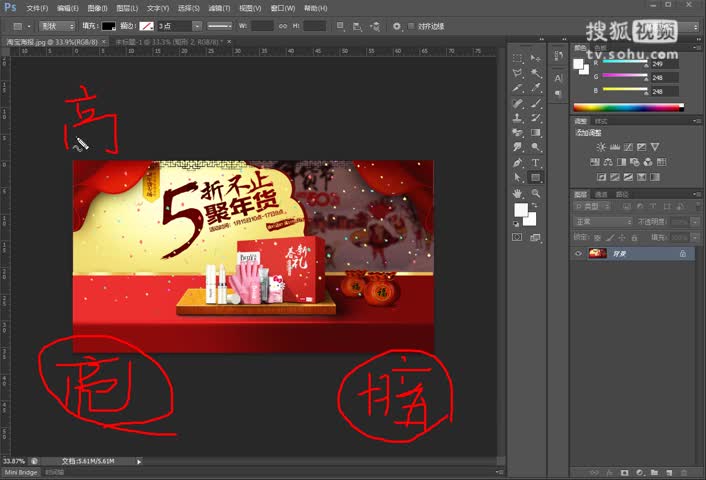Select the Rectangle shape tool
The image size is (706, 480).
535,177
